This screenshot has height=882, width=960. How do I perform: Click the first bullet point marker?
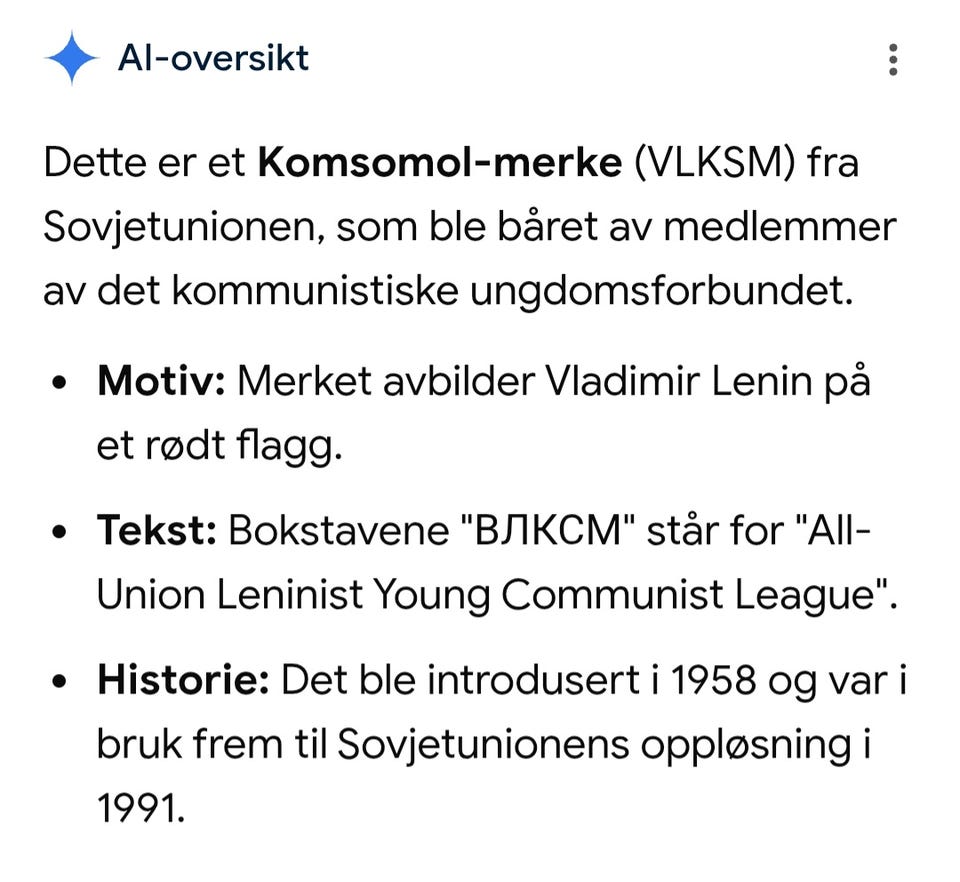click(x=59, y=383)
